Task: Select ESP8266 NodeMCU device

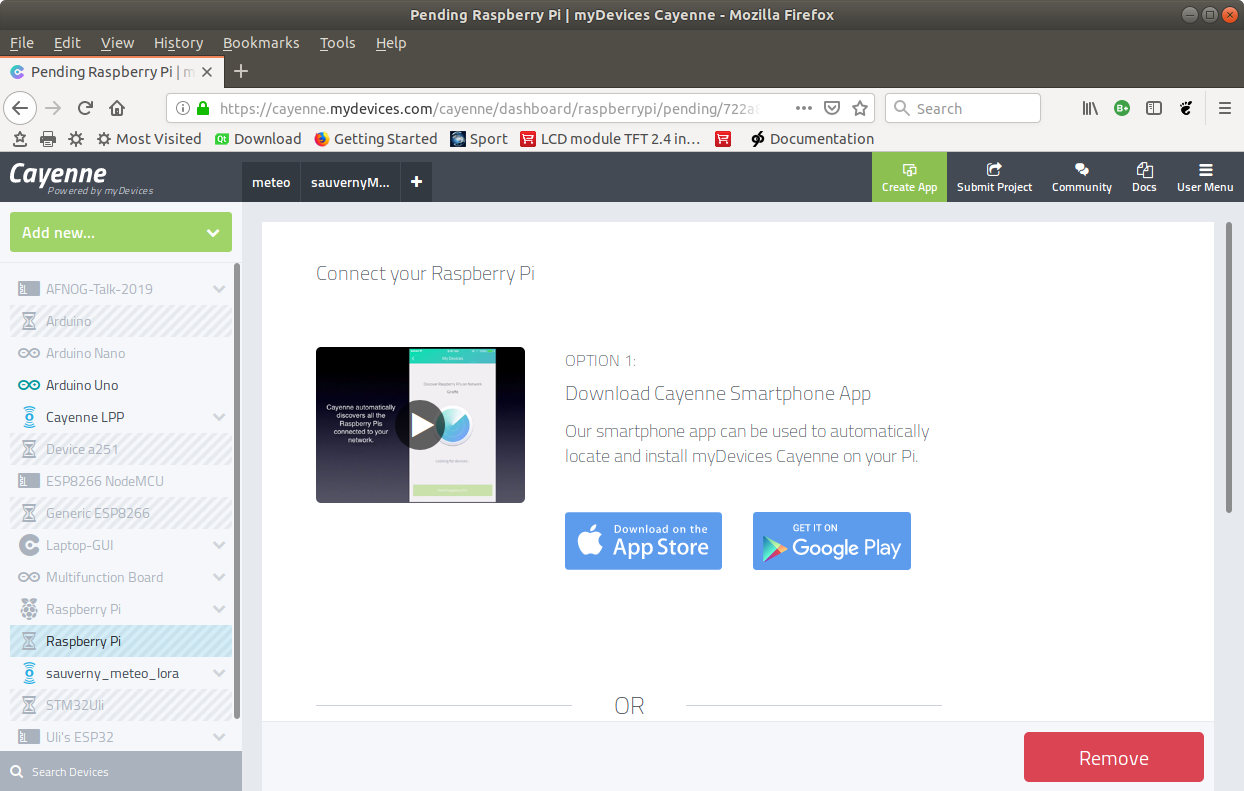Action: click(x=121, y=481)
